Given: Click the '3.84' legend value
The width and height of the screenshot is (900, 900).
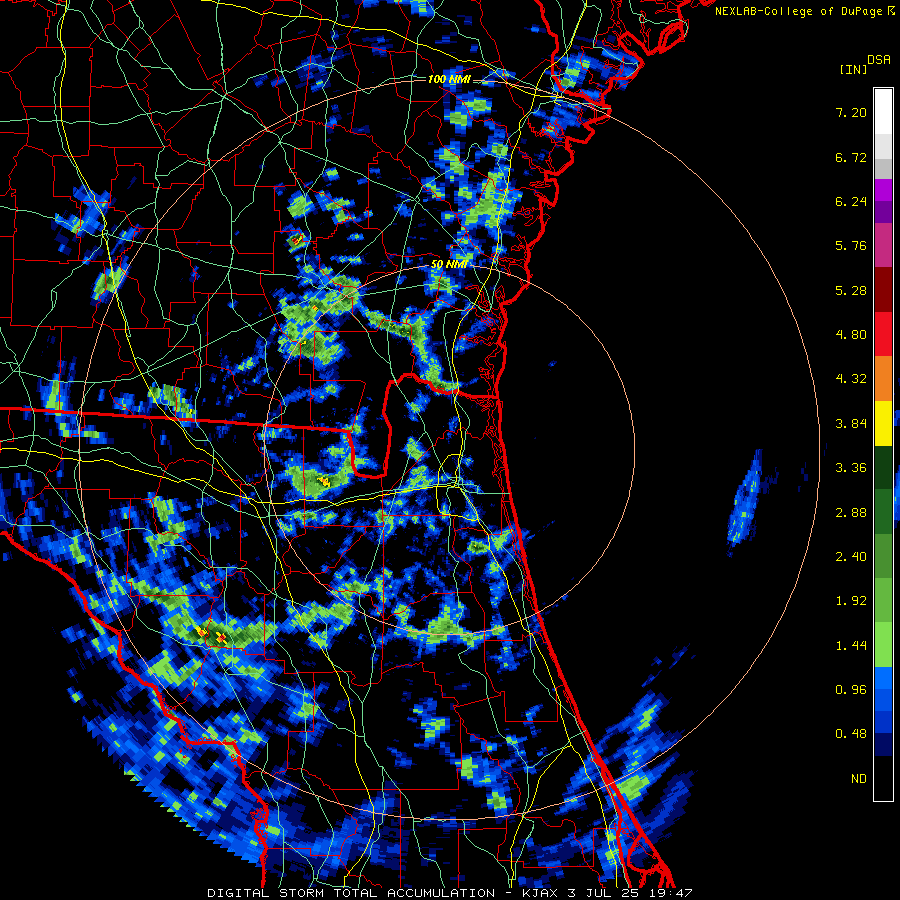Looking at the screenshot, I should (851, 424).
